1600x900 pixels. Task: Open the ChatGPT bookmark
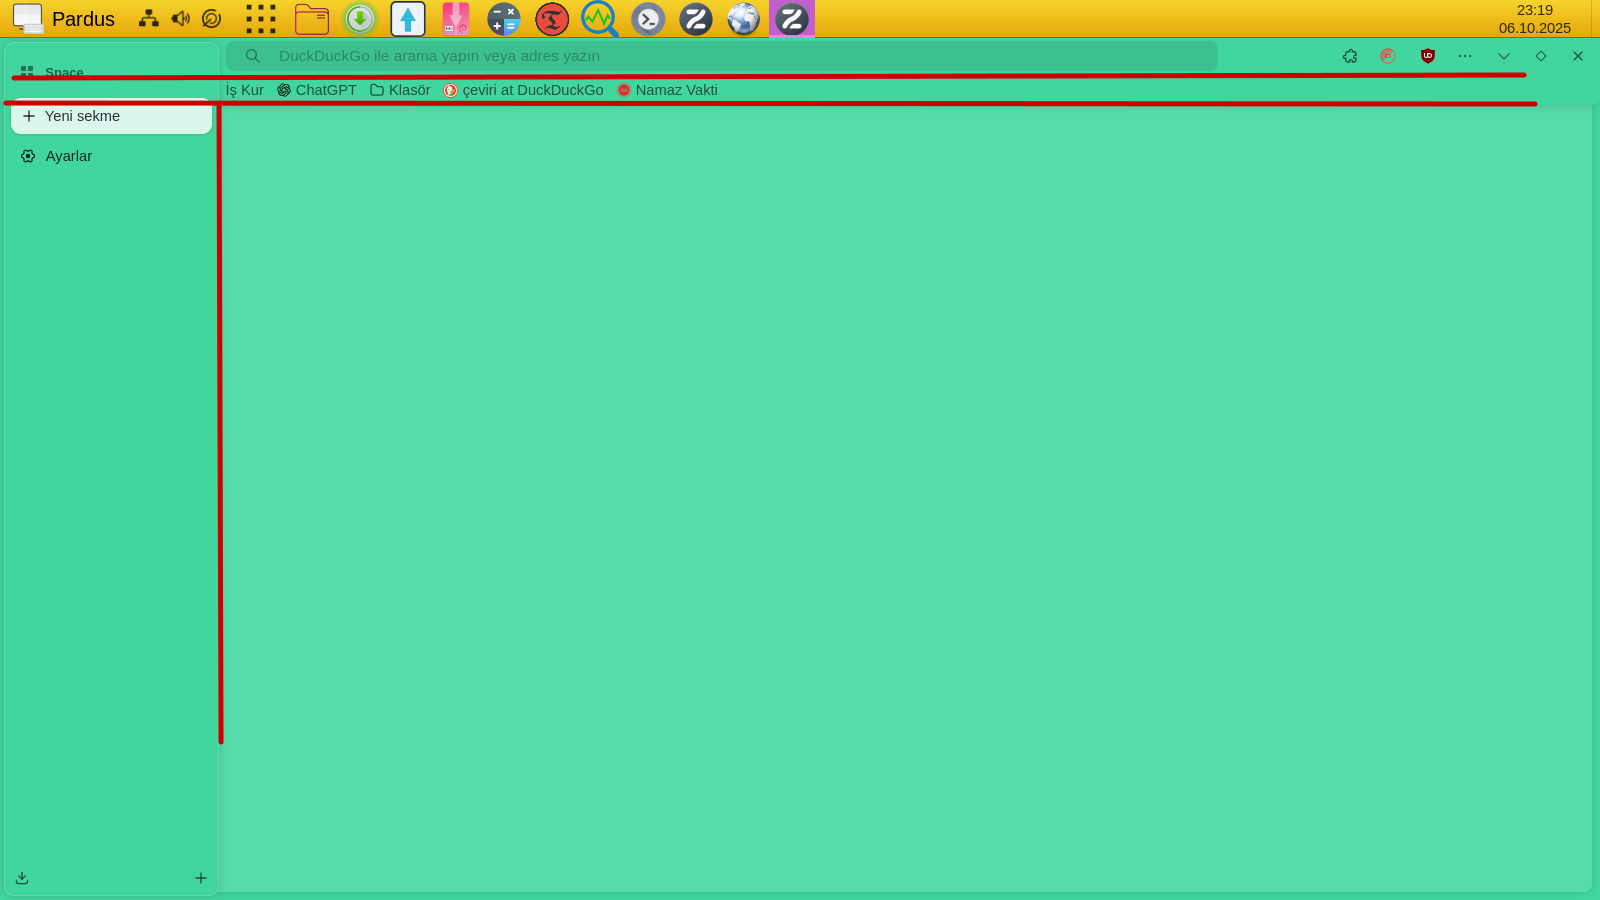(317, 90)
